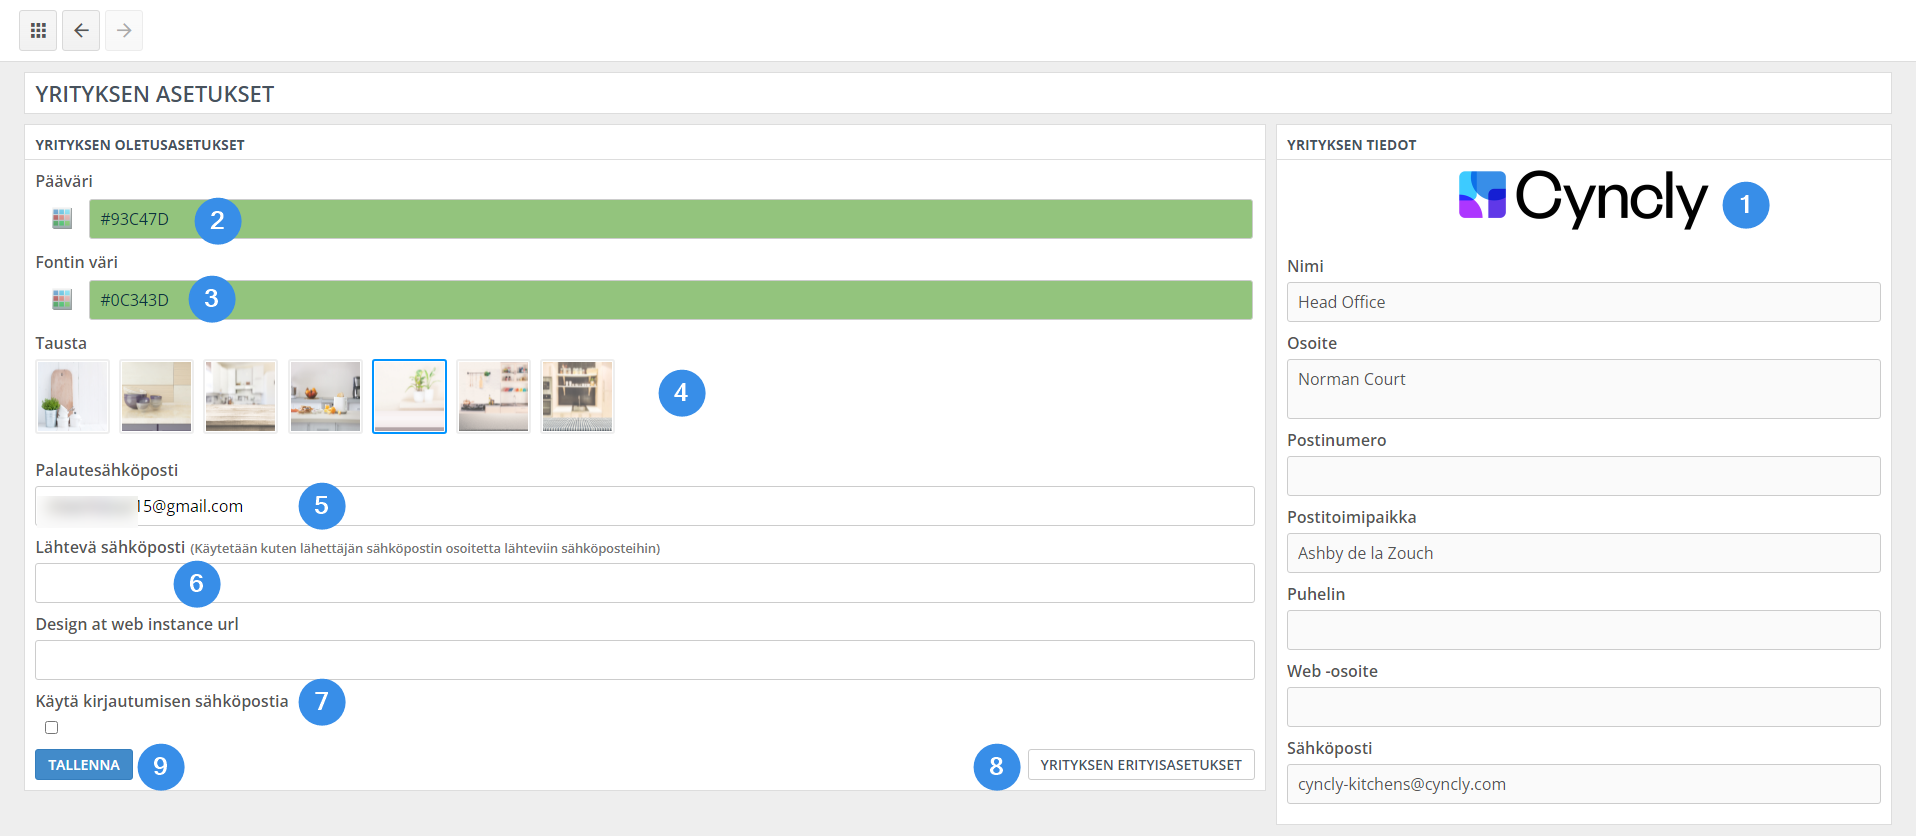Select the last background thumbnail on the right
The height and width of the screenshot is (836, 1916).
coord(577,396)
